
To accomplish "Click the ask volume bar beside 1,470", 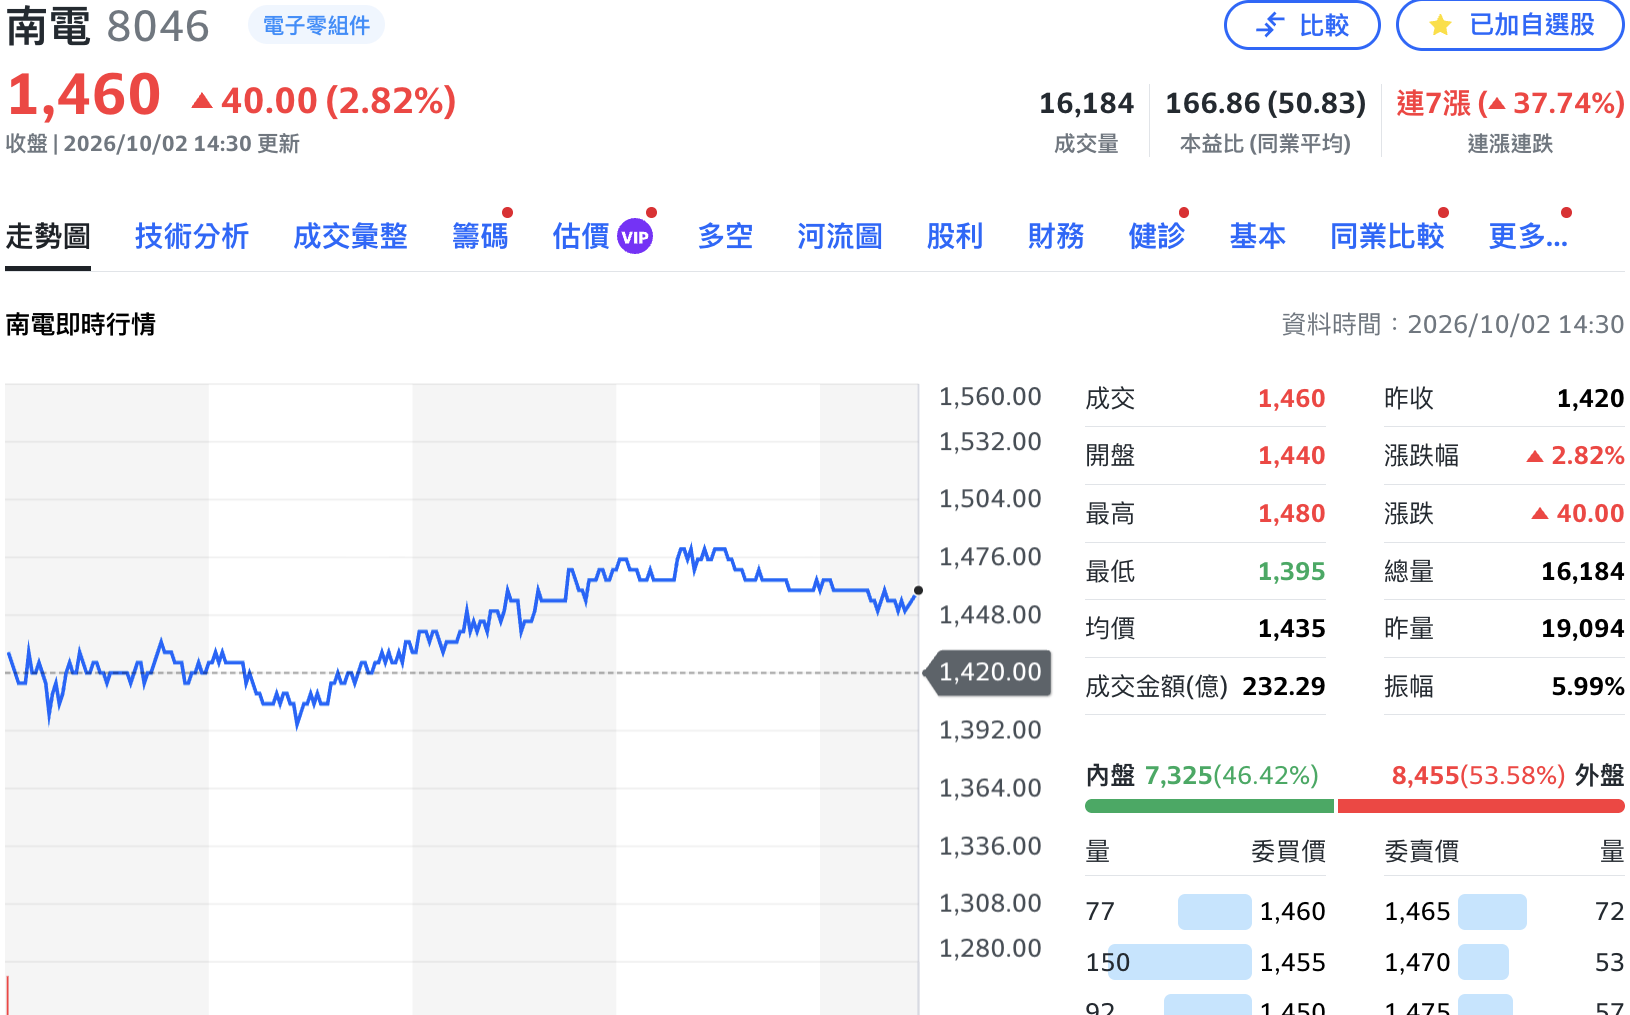I will click(1483, 962).
